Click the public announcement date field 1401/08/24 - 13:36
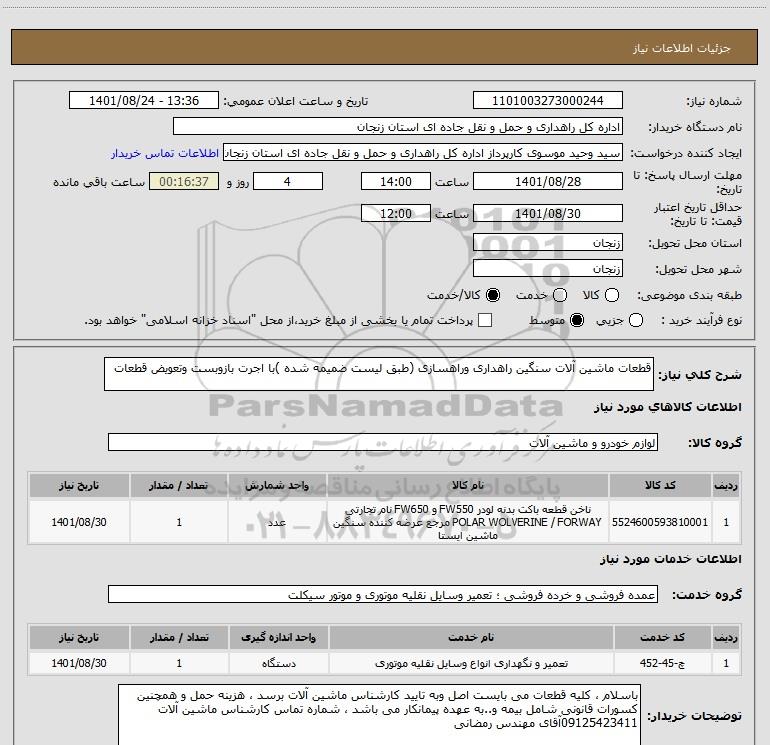 click(144, 101)
